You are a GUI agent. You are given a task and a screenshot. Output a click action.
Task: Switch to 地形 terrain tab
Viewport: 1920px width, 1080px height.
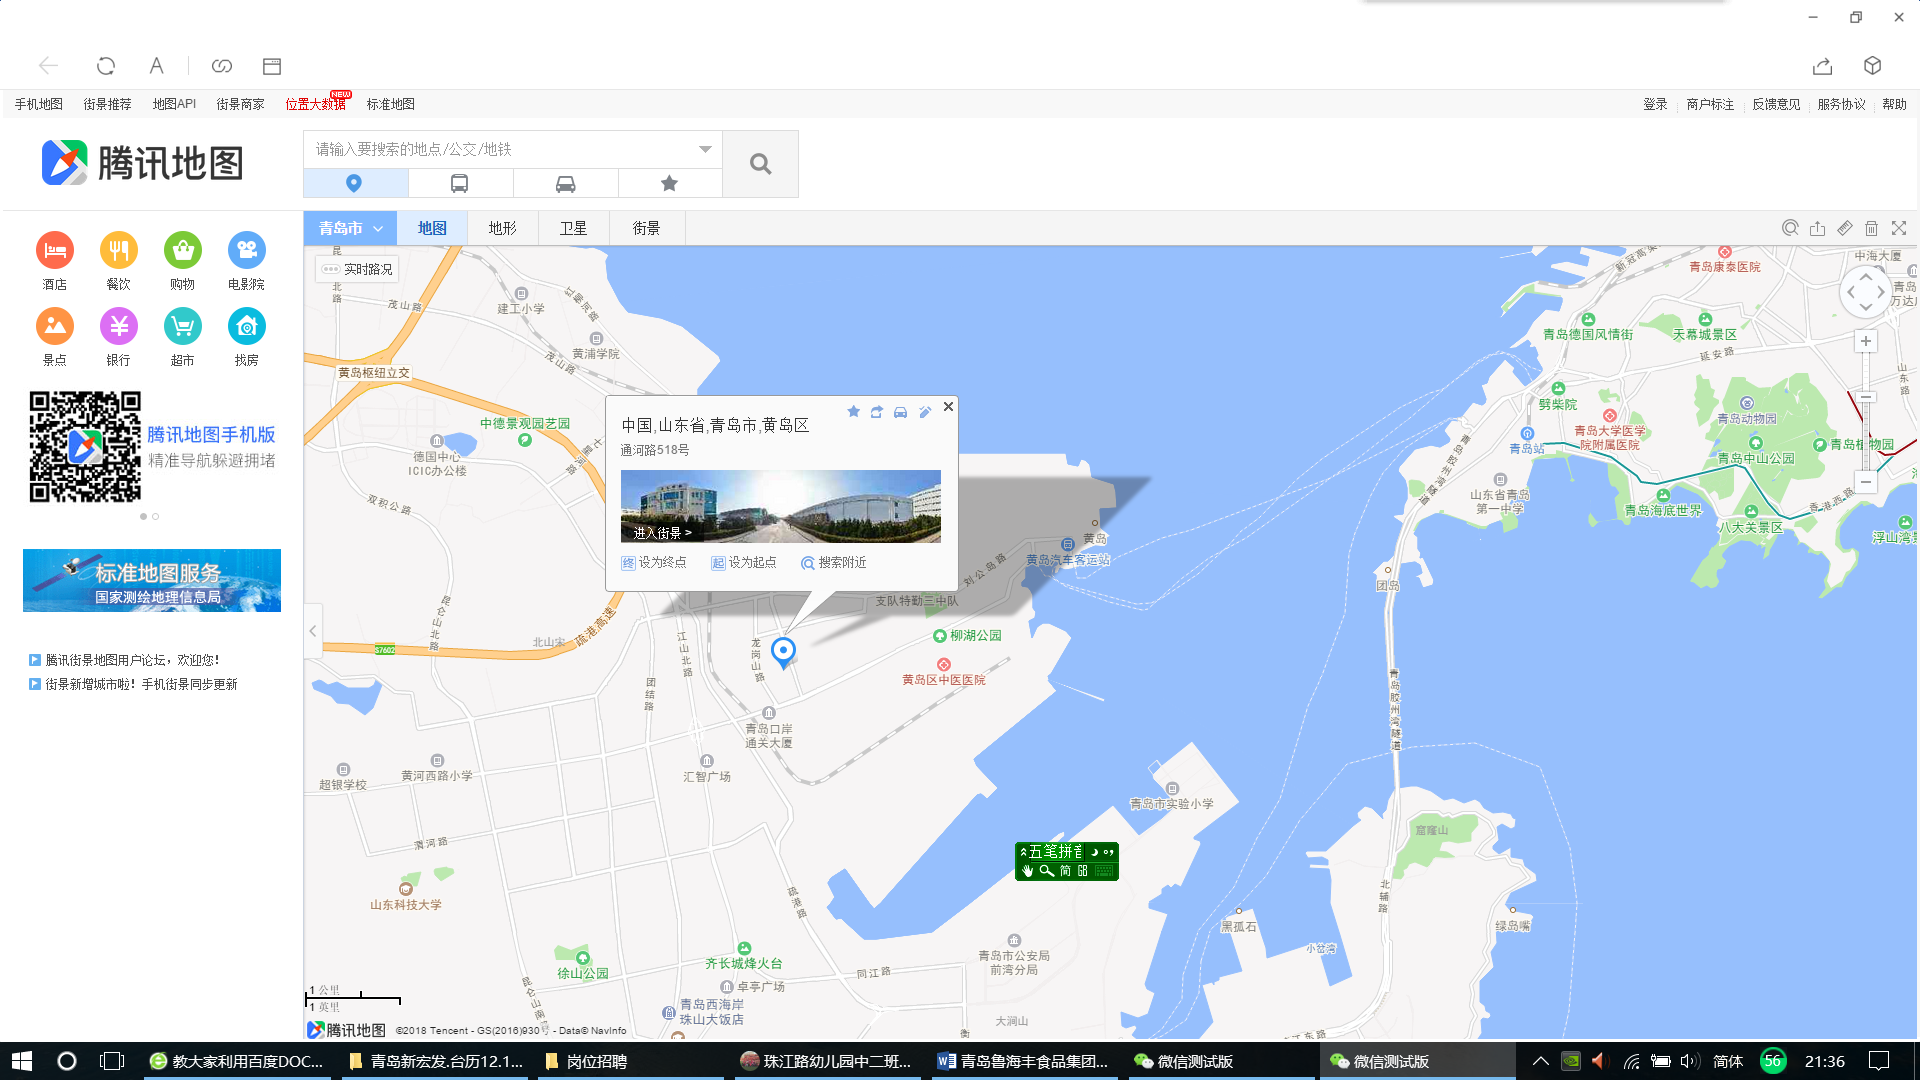coord(502,228)
